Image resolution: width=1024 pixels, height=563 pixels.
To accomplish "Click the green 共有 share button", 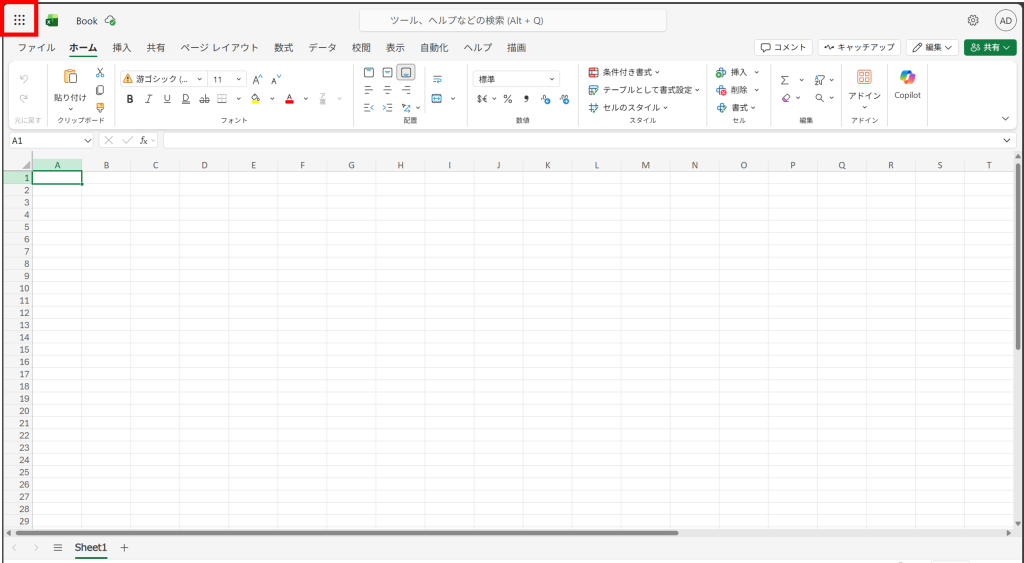I will pyautogui.click(x=989, y=47).
